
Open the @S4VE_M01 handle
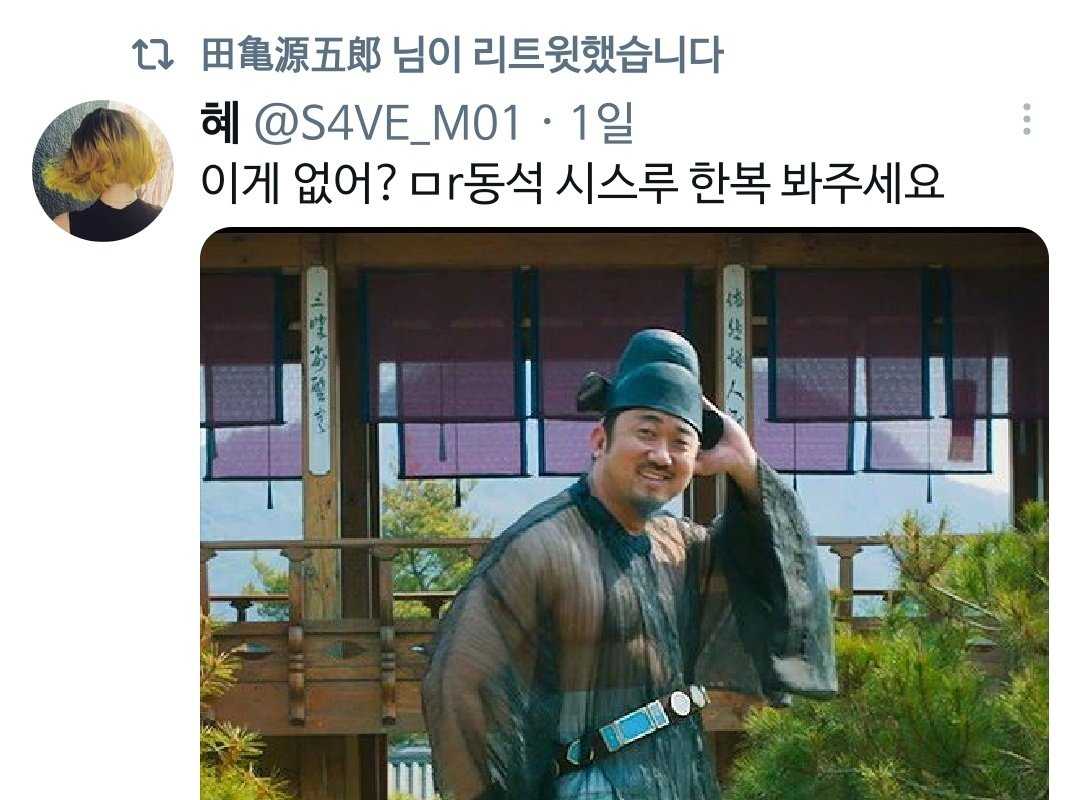click(388, 123)
